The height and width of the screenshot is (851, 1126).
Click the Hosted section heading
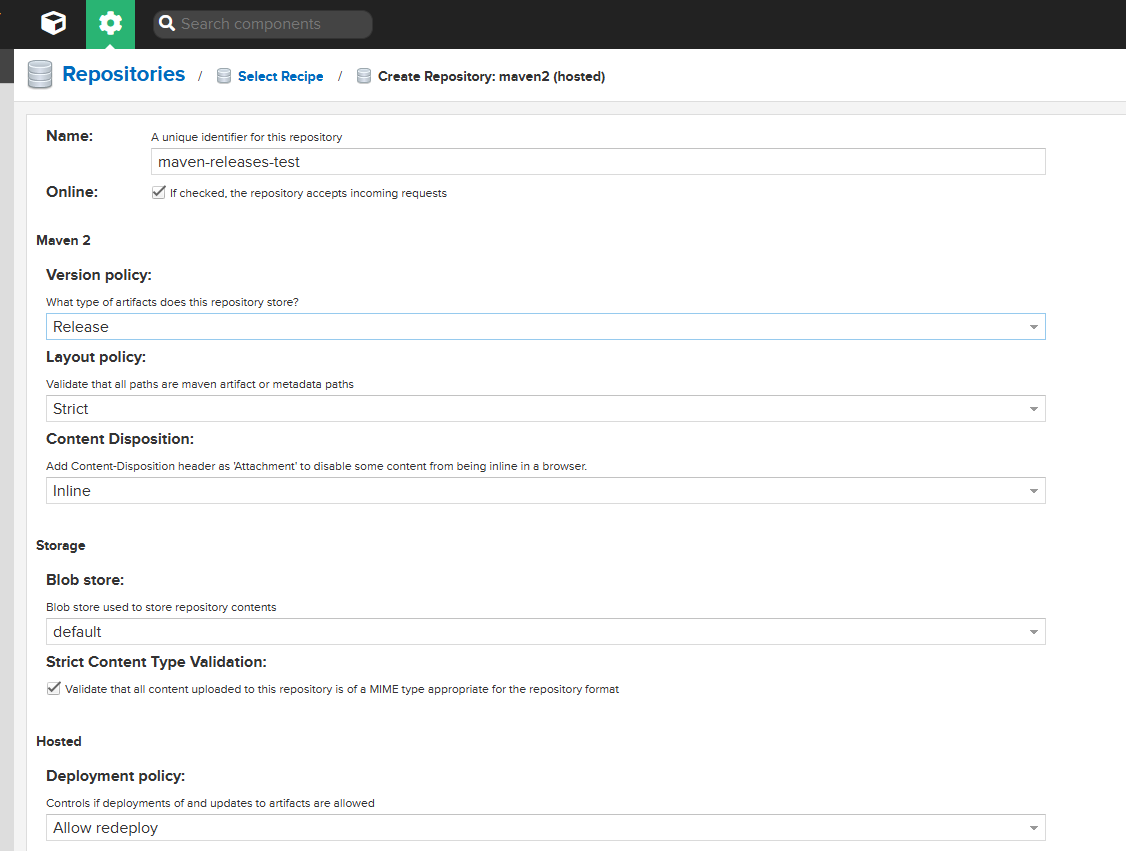(x=59, y=741)
